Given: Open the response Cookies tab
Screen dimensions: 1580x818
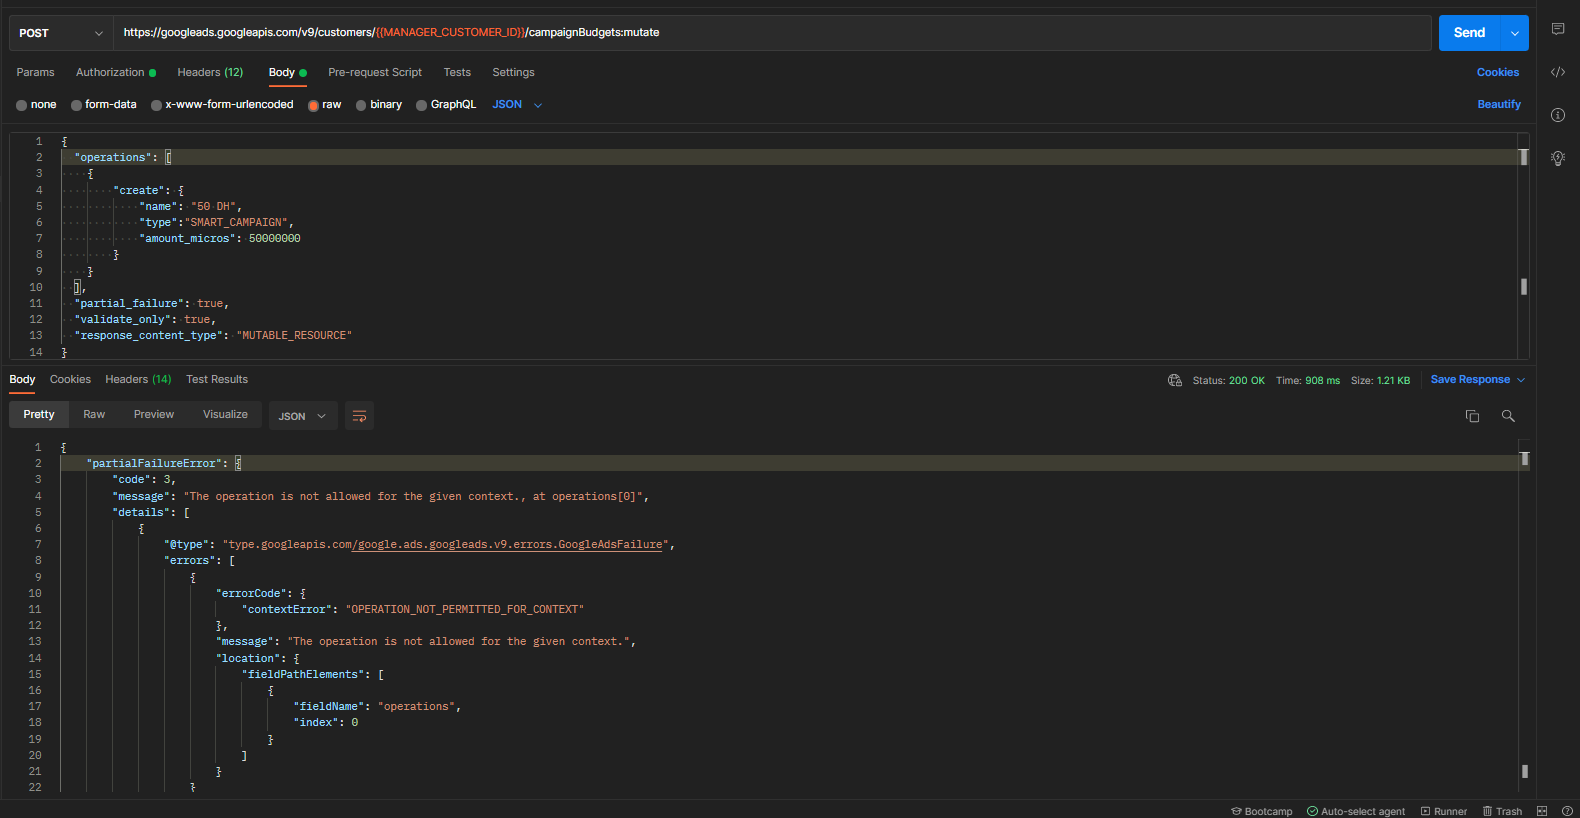Looking at the screenshot, I should pyautogui.click(x=70, y=380).
